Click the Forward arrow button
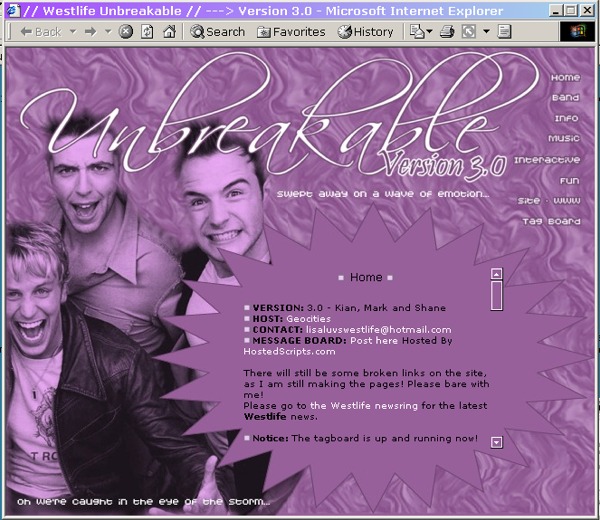The image size is (600, 520). (90, 32)
